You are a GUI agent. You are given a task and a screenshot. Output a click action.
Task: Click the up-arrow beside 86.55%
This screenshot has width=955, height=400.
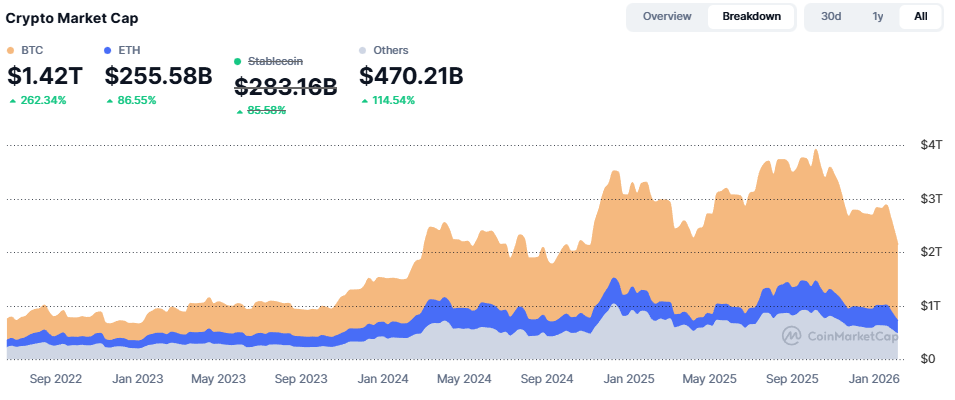(x=110, y=101)
